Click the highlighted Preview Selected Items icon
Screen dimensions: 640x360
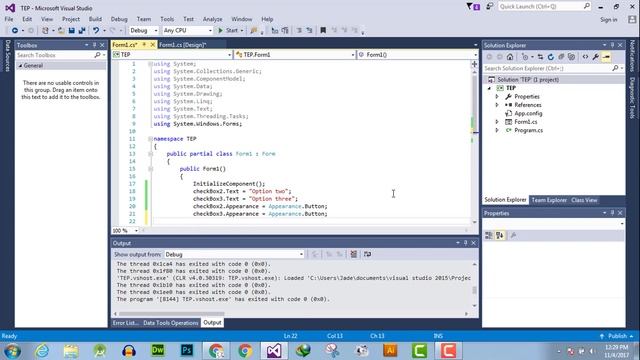[x=606, y=57]
